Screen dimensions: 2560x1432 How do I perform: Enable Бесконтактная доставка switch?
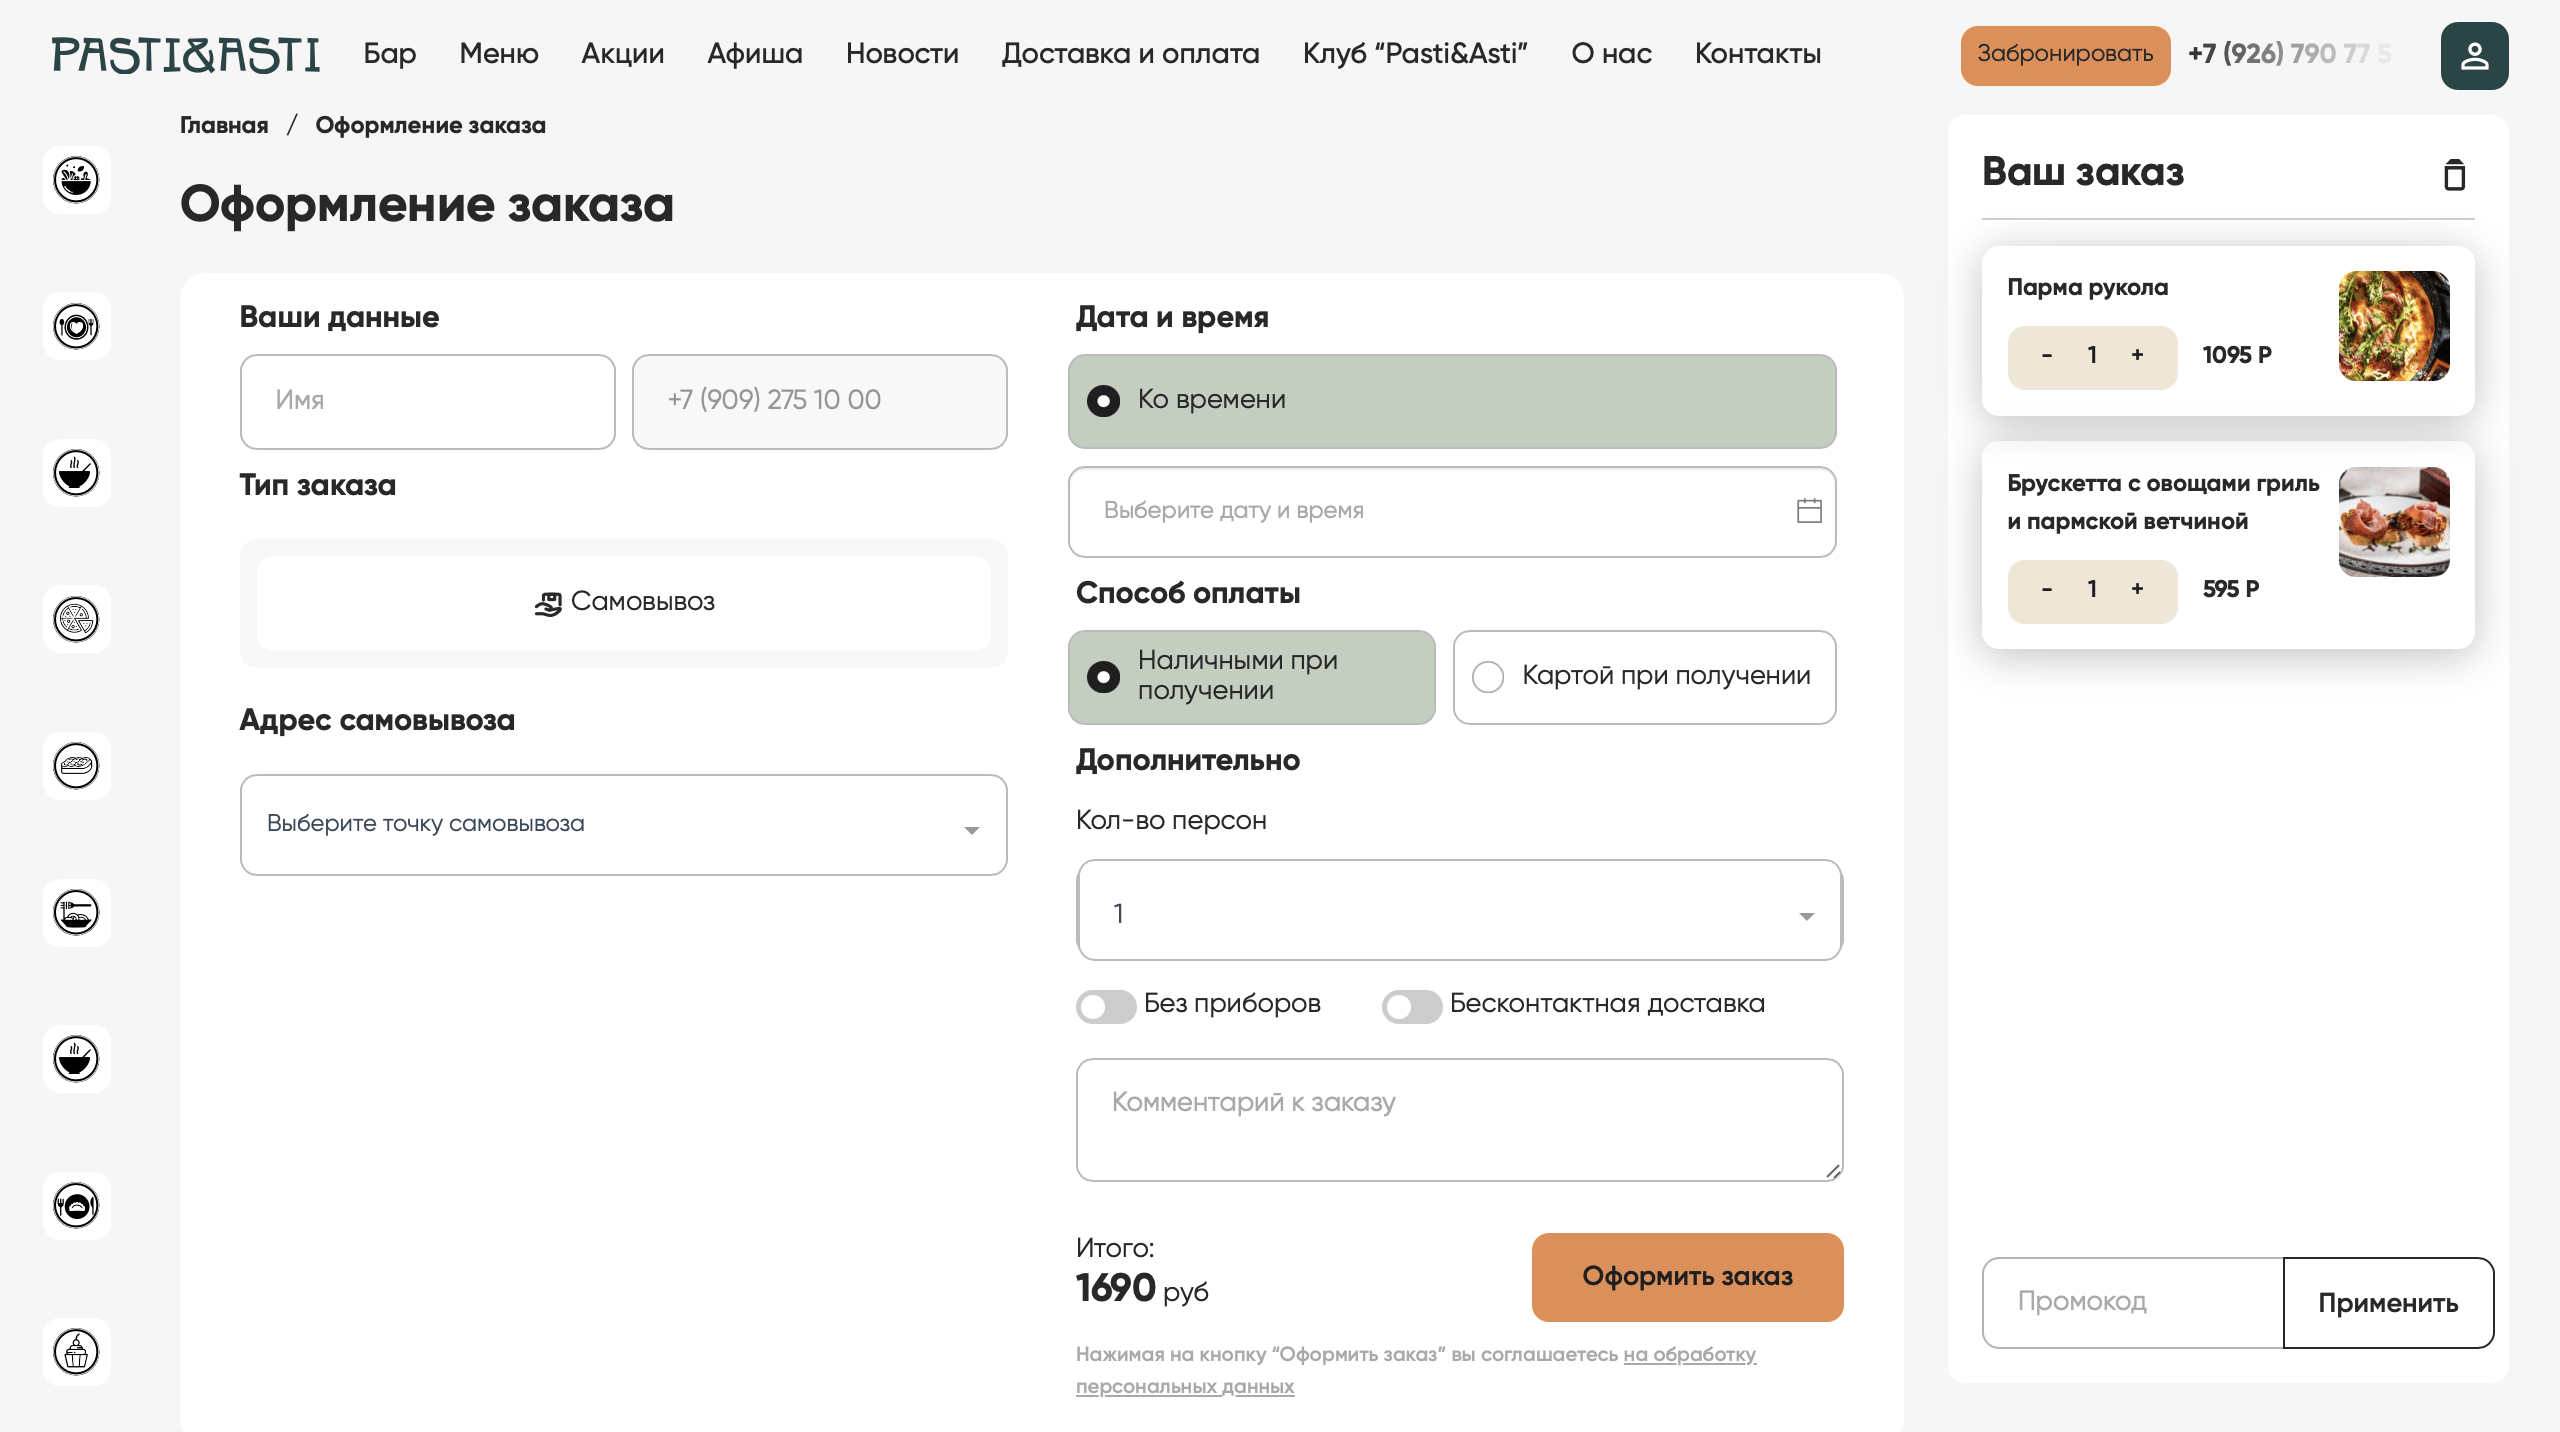1411,1005
